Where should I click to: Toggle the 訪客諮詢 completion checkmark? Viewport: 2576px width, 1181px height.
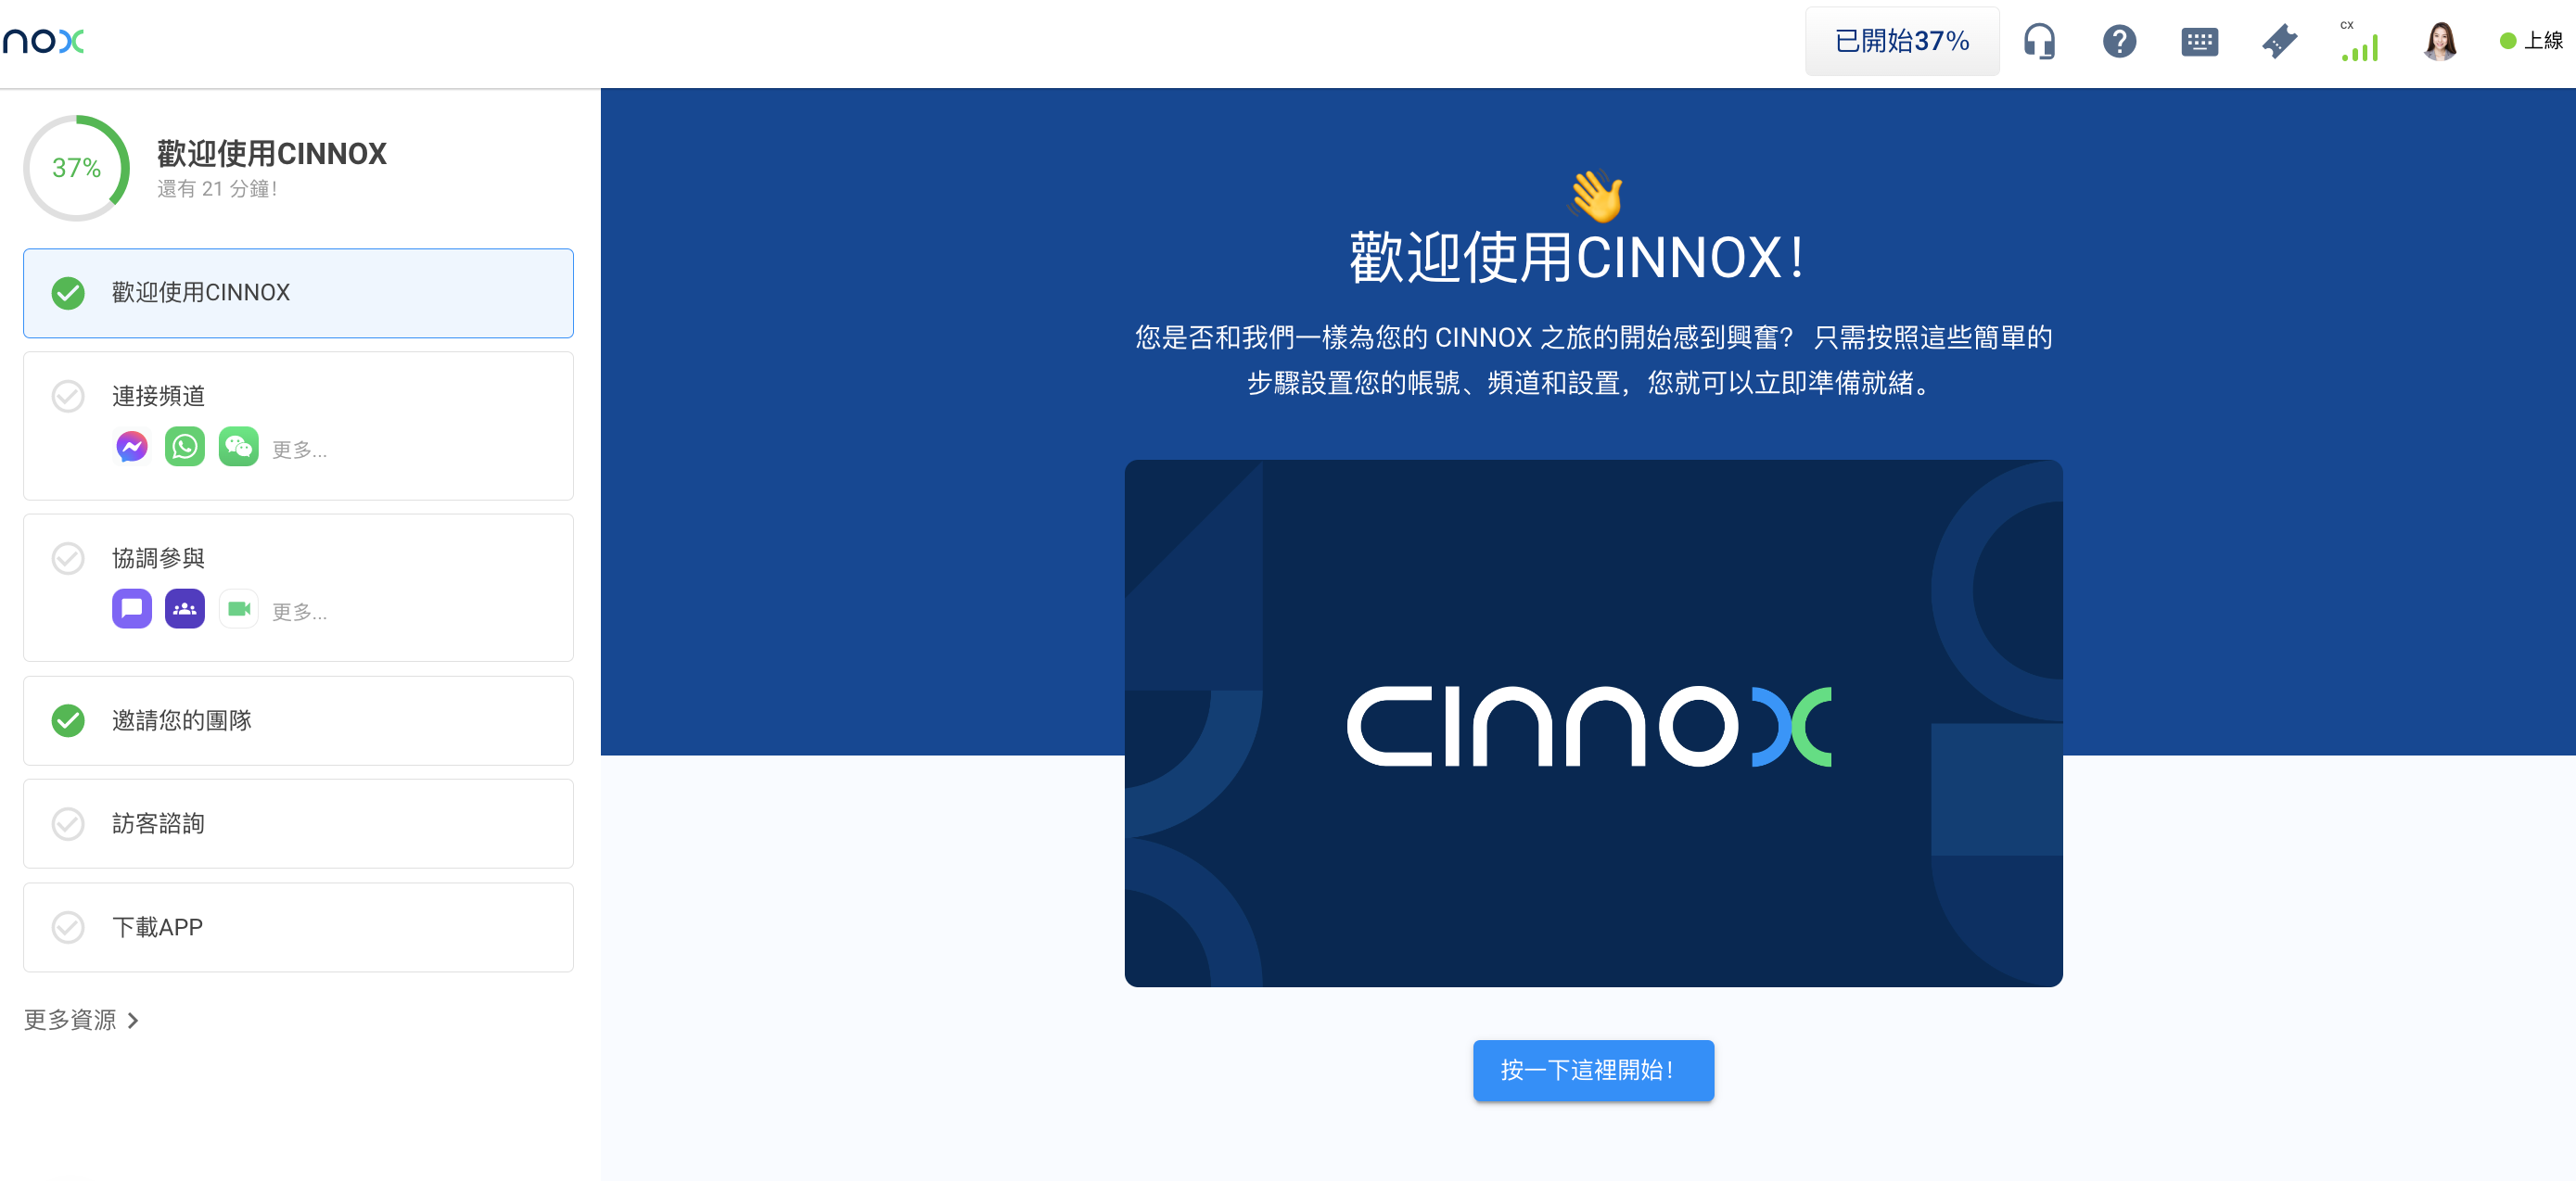click(68, 824)
